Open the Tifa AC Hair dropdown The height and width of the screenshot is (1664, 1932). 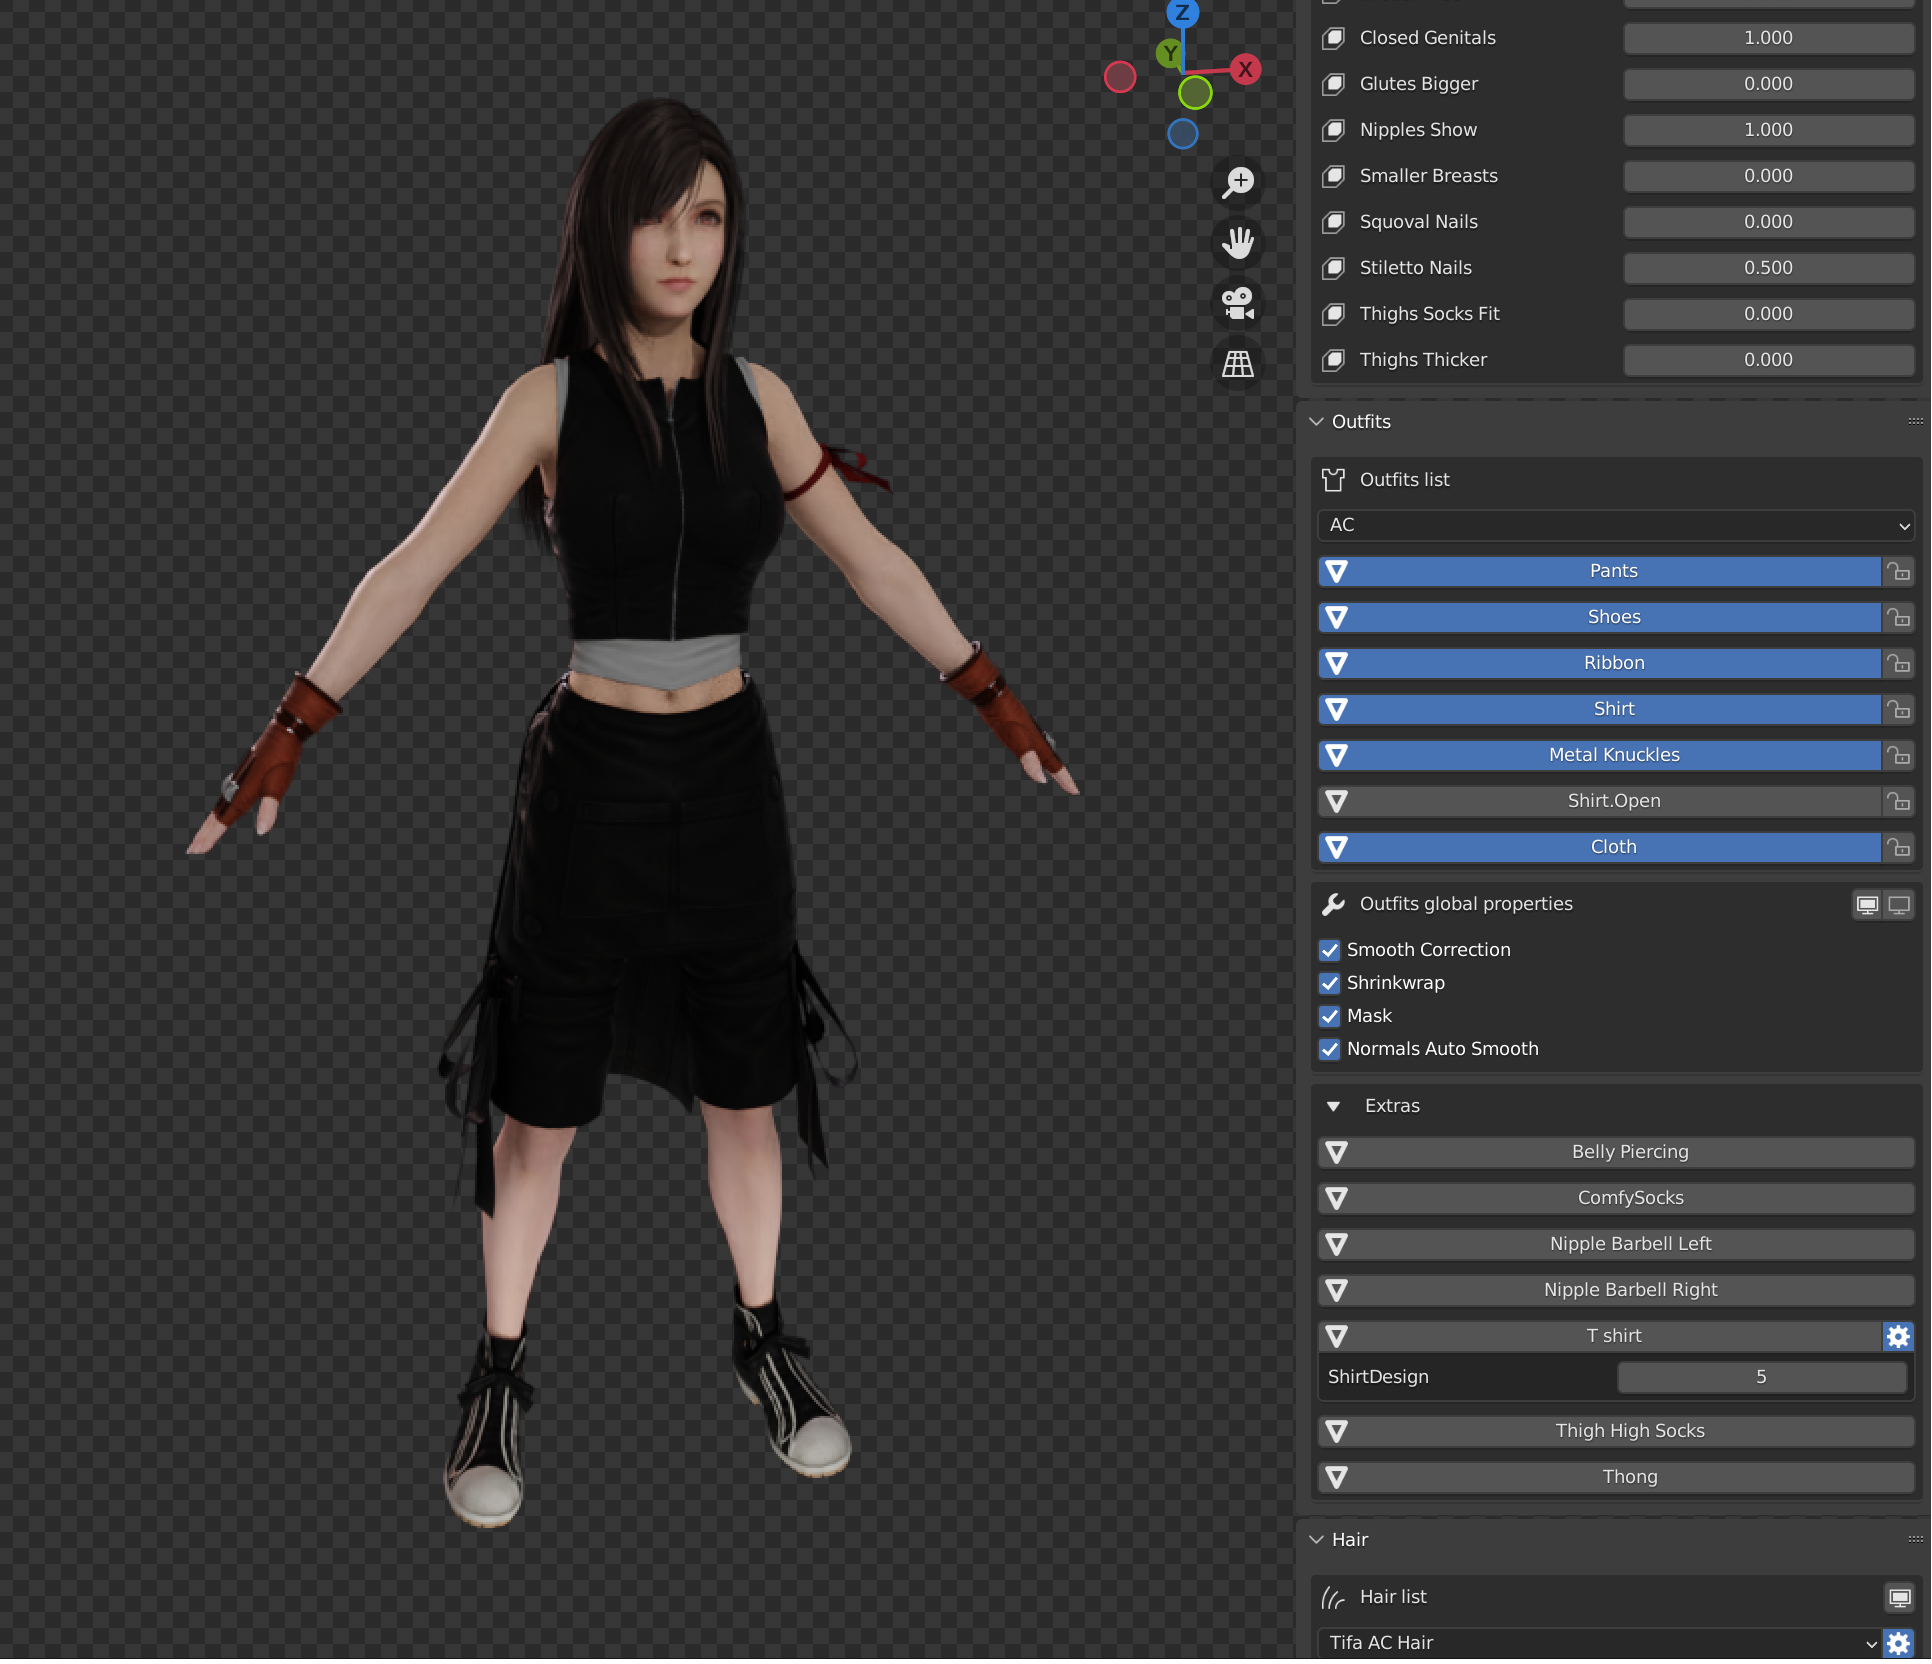(x=1599, y=1643)
